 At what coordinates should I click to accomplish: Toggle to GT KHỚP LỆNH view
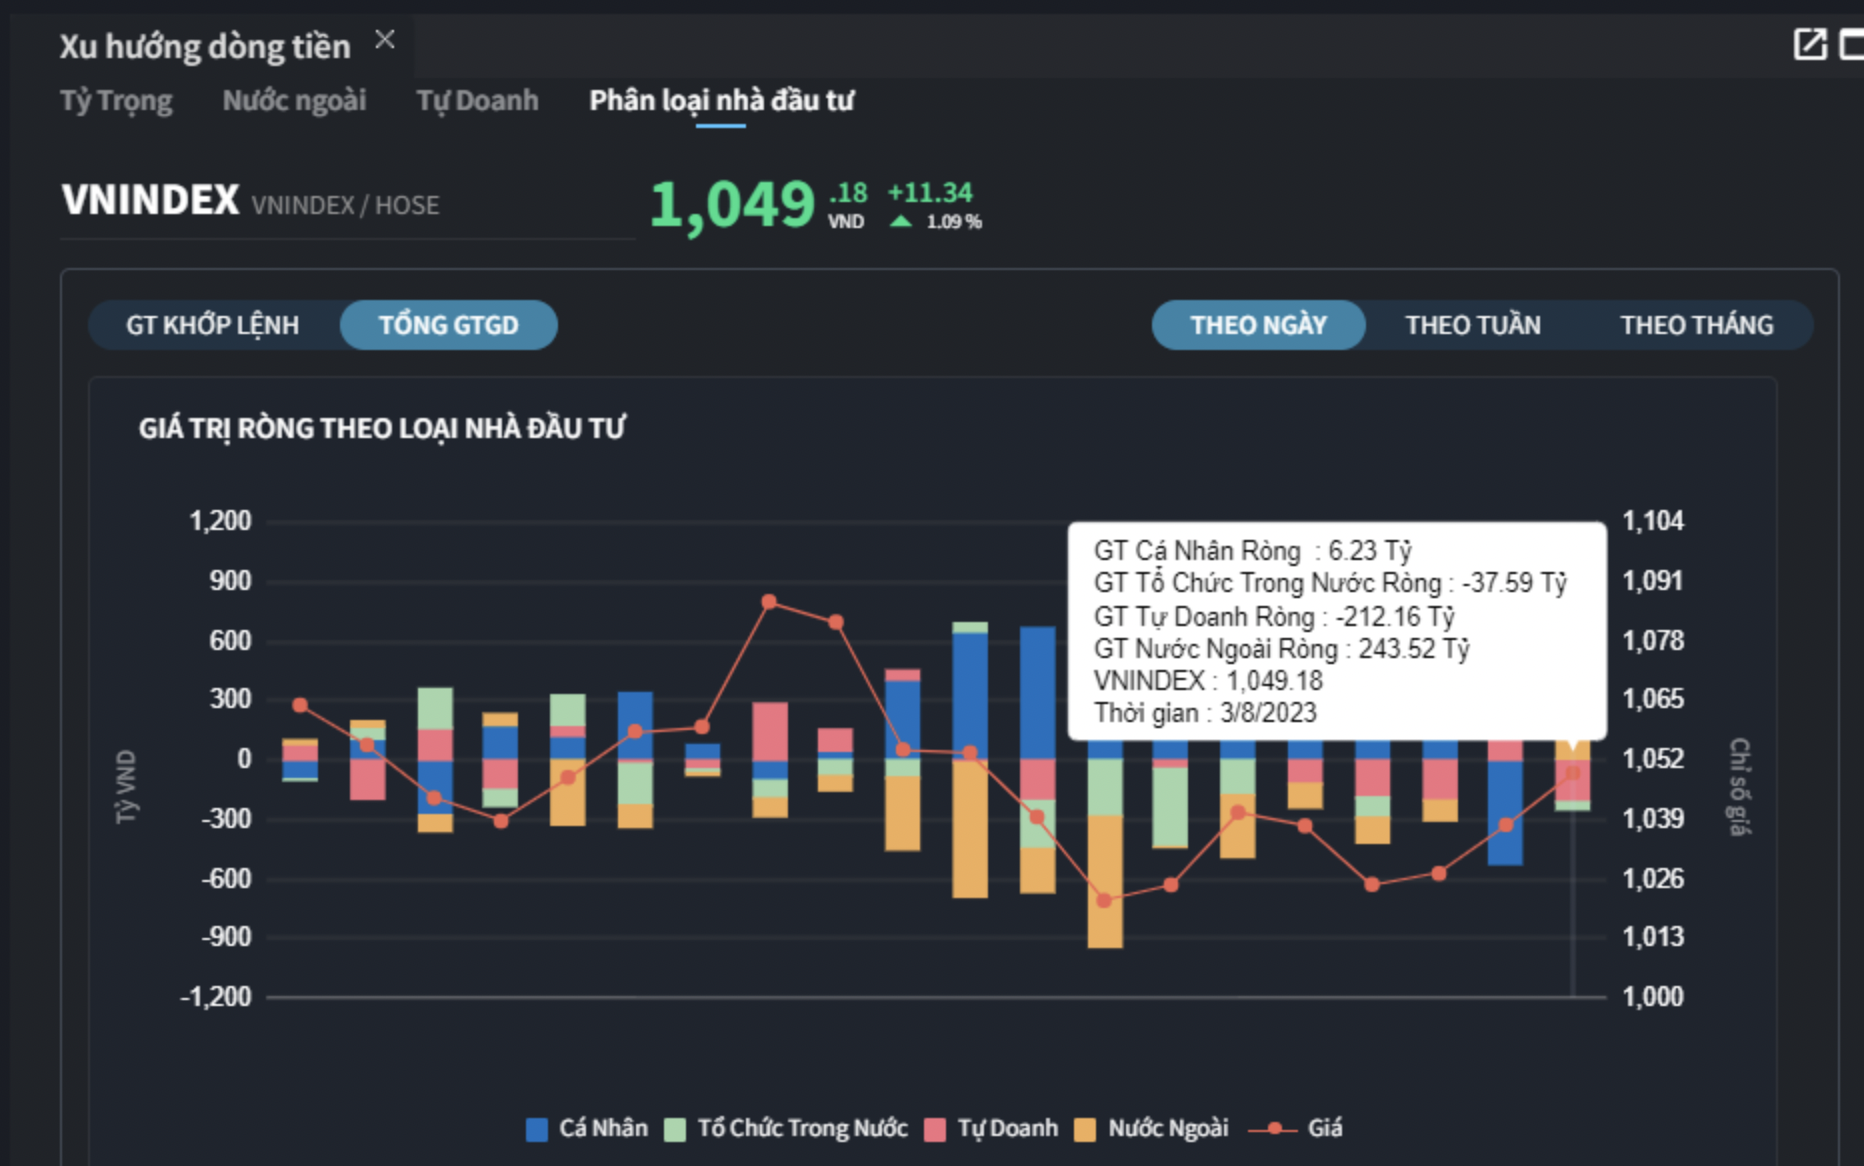212,325
